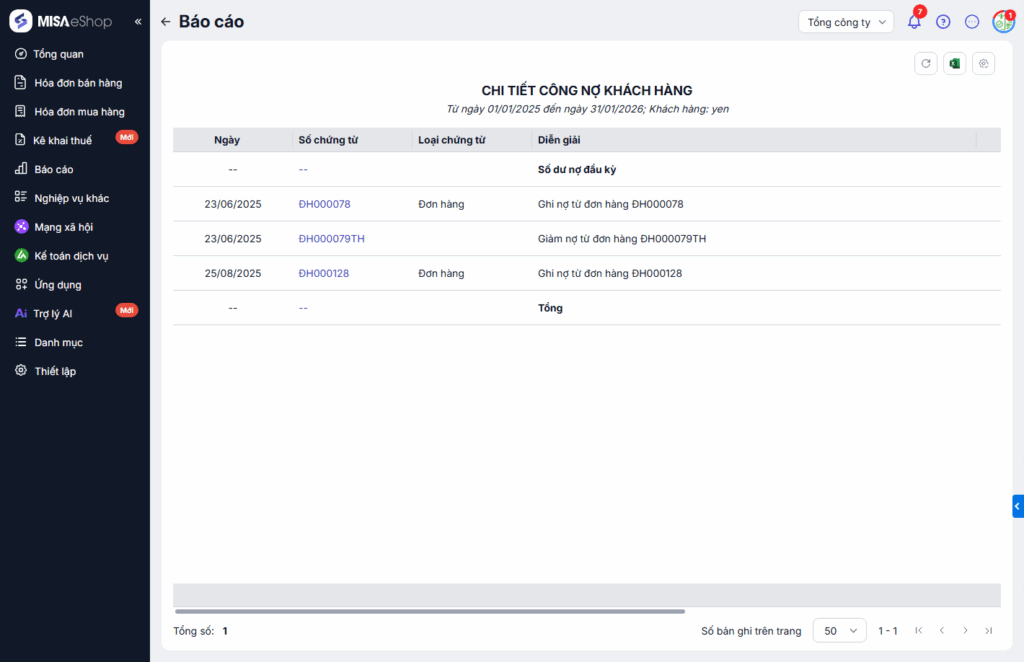1024x662 pixels.
Task: Click the horizontal table scrollbar
Action: coord(430,611)
